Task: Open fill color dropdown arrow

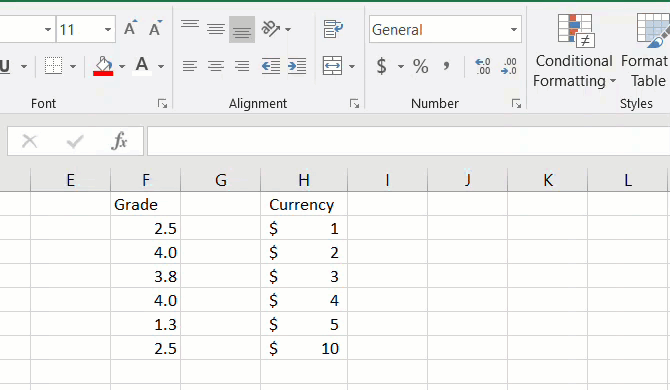Action: pos(122,66)
